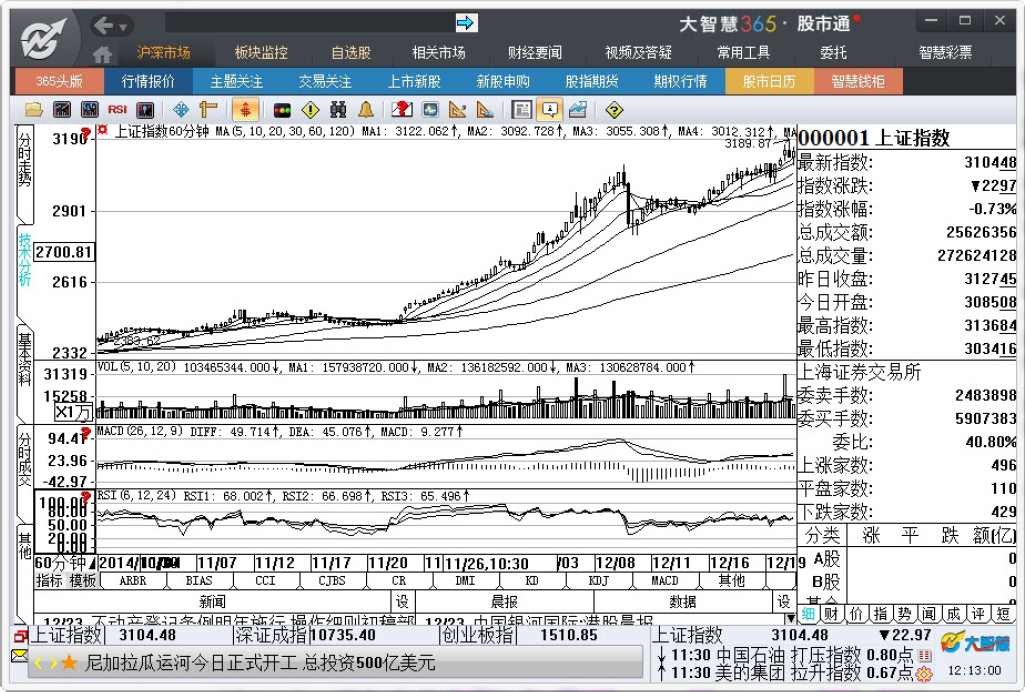The width and height of the screenshot is (1025, 692).
Task: Click the red flag with question mark icon
Action: pyautogui.click(x=401, y=110)
